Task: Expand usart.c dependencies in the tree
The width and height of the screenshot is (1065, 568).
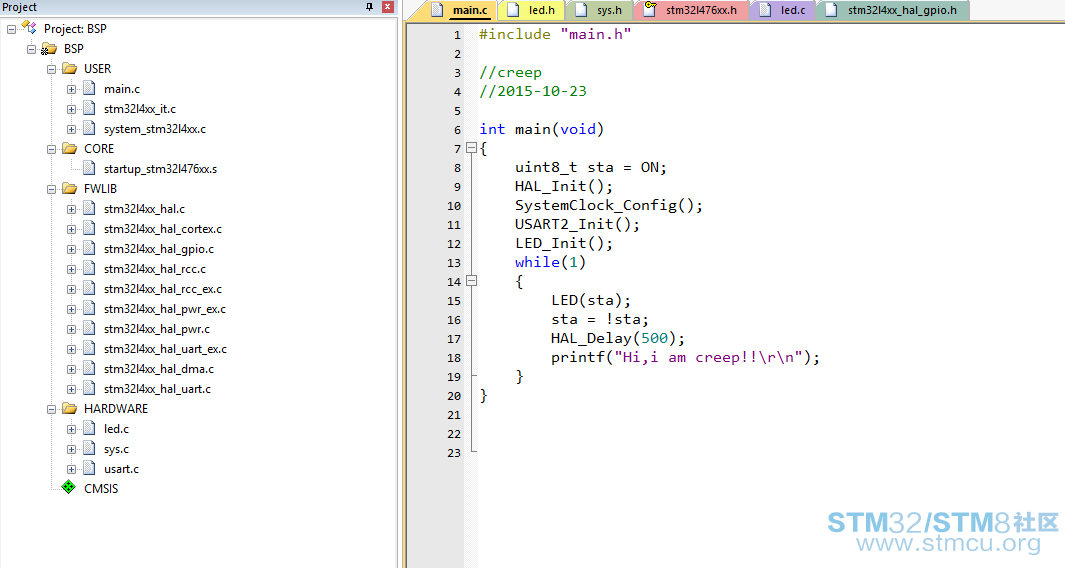Action: click(71, 469)
